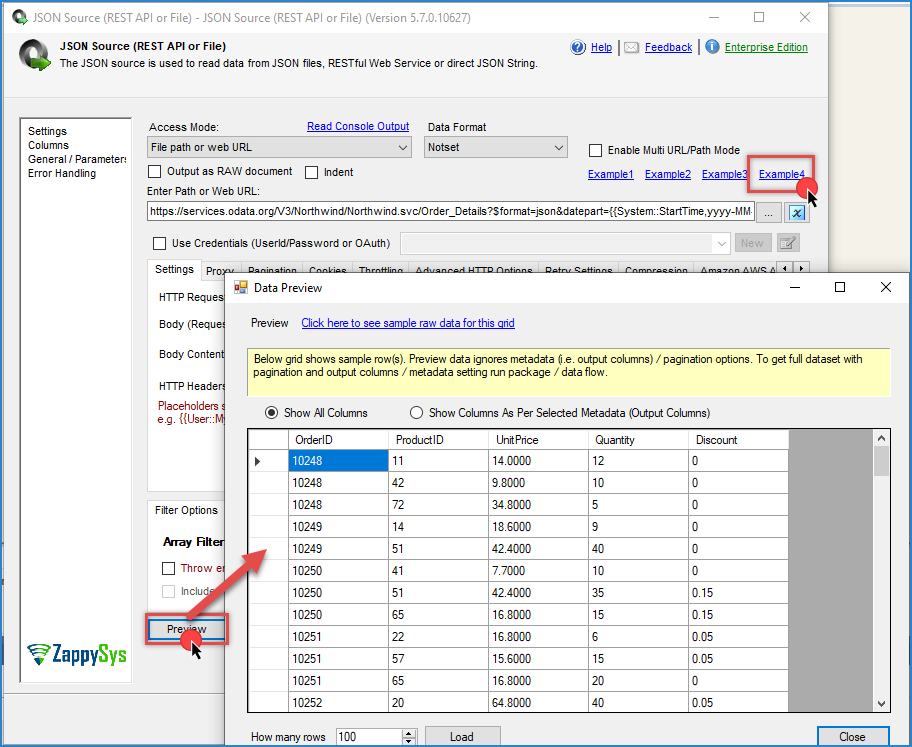The height and width of the screenshot is (747, 912).
Task: Click the Help question mark icon
Action: coord(578,47)
